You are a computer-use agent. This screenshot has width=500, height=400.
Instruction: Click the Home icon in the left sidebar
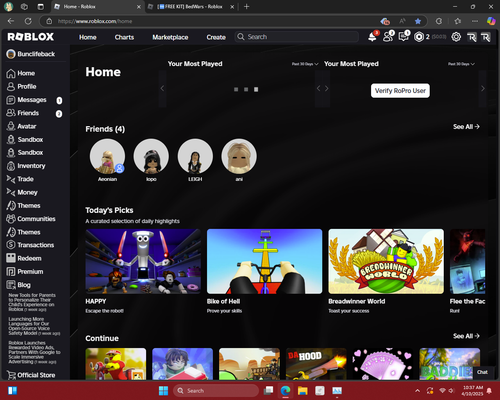pos(11,73)
